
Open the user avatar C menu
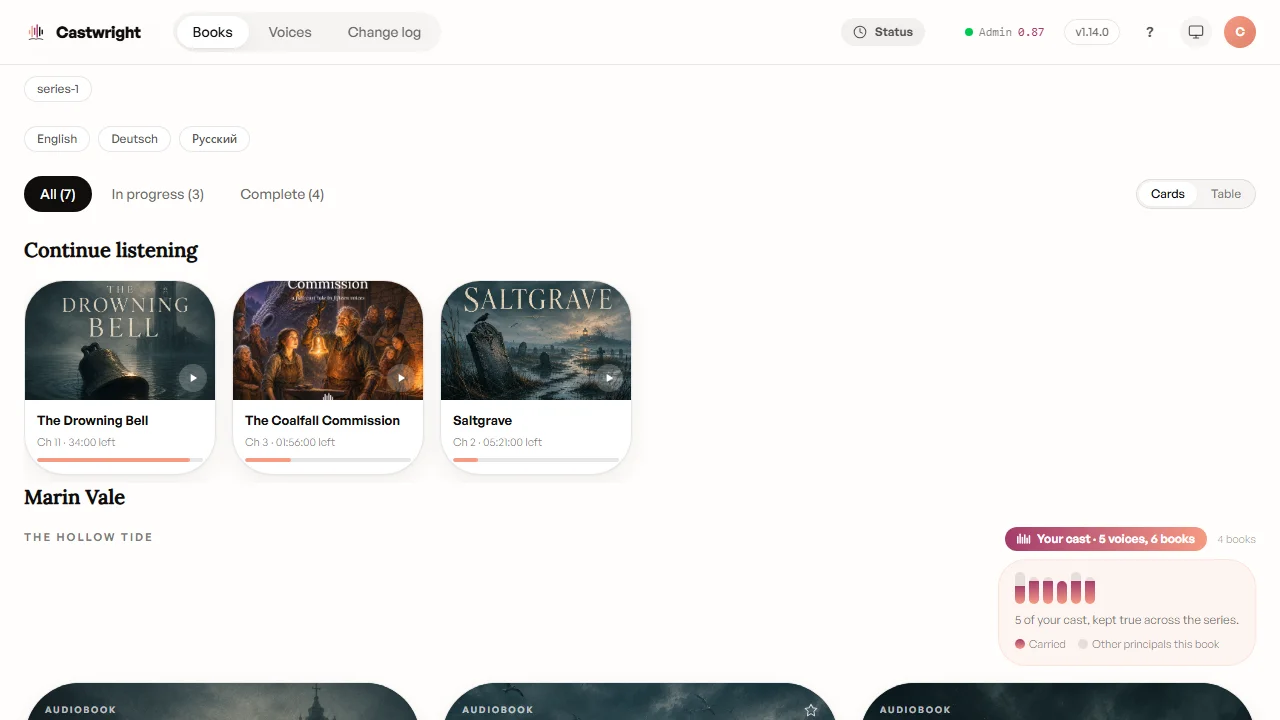[x=1240, y=32]
